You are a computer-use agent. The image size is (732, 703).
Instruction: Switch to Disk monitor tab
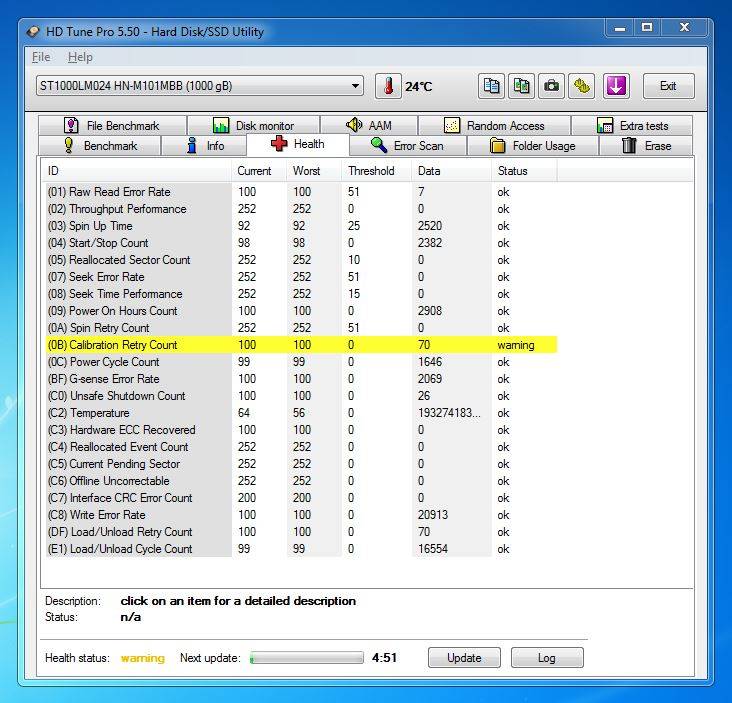click(x=253, y=126)
